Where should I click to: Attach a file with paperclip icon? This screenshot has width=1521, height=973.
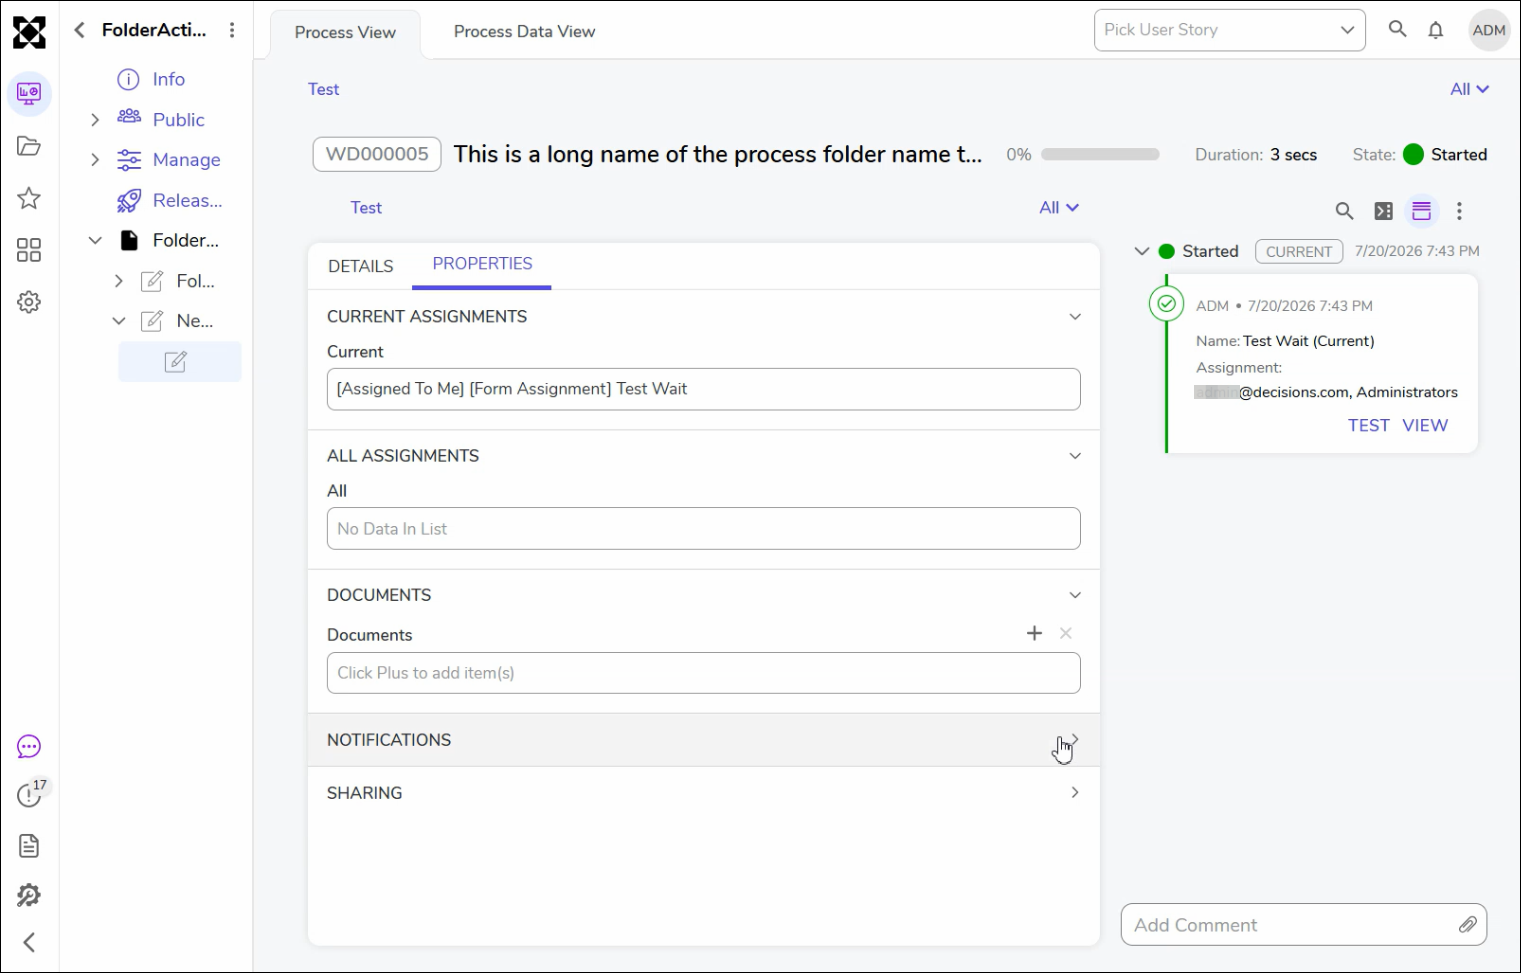click(1467, 925)
